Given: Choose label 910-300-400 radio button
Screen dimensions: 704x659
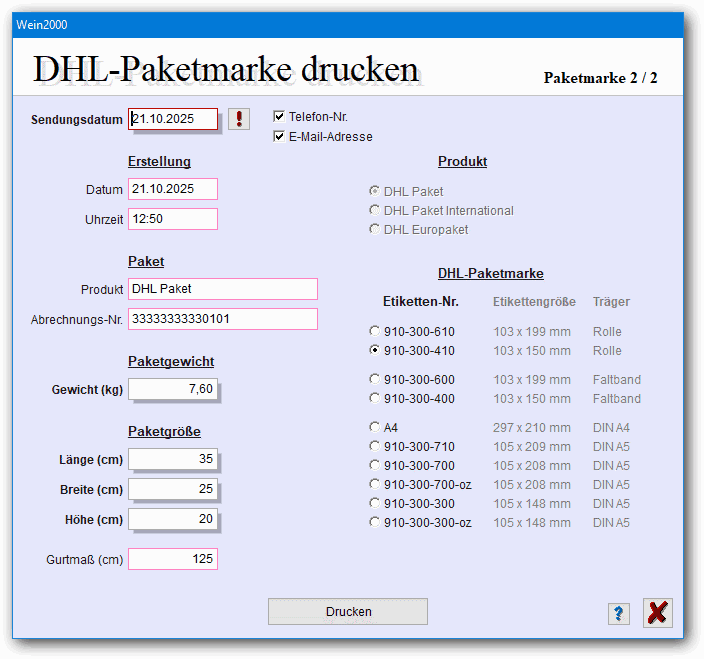Looking at the screenshot, I should point(375,399).
